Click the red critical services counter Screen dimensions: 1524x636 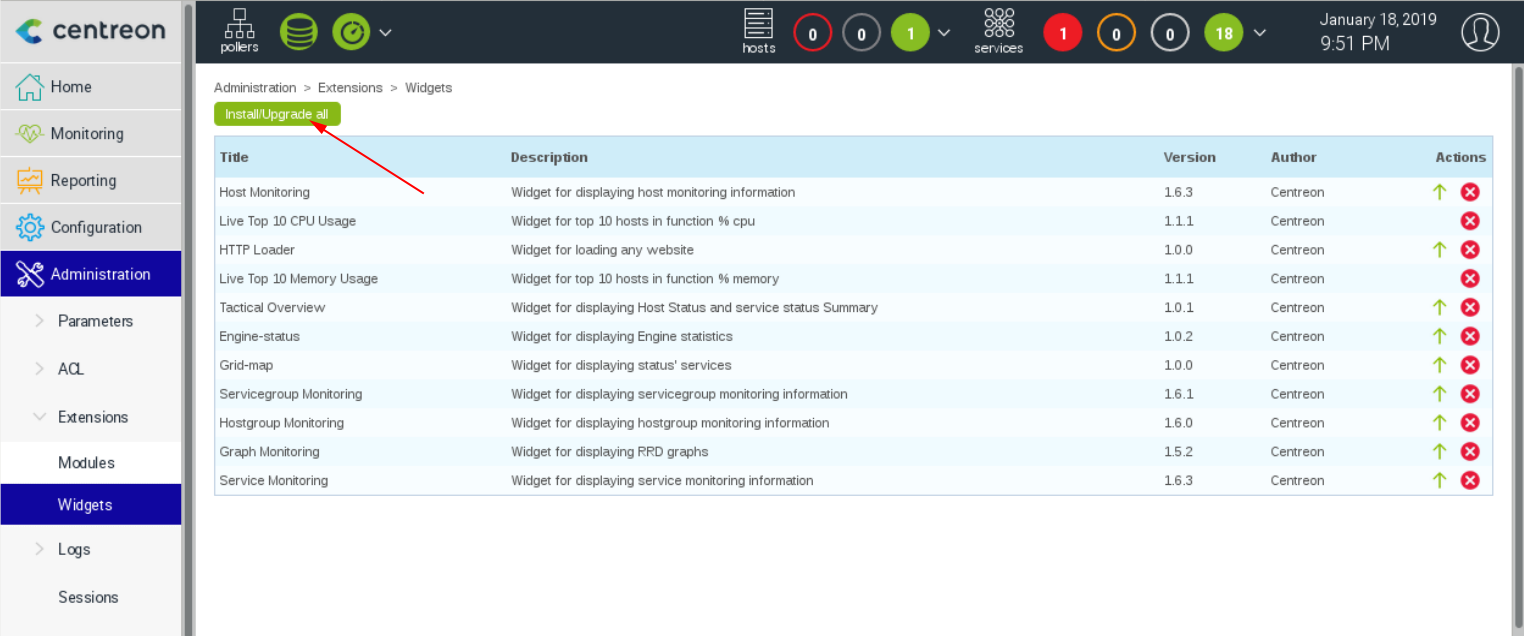coord(1062,34)
